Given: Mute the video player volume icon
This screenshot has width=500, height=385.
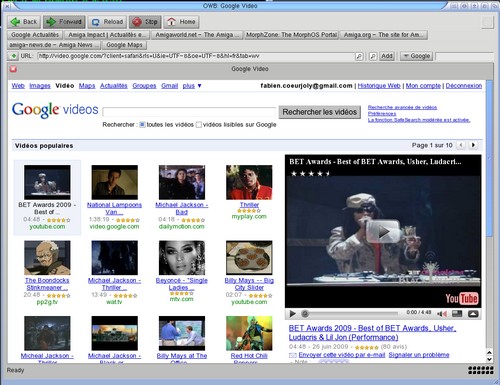Looking at the screenshot, I should [442, 314].
